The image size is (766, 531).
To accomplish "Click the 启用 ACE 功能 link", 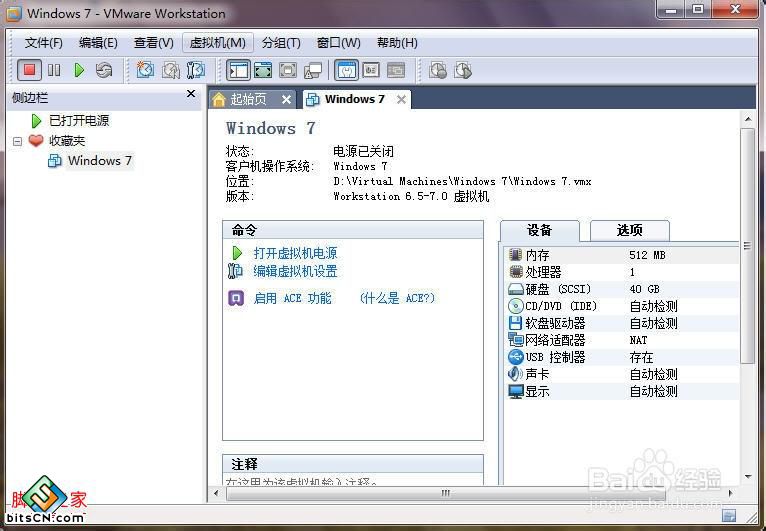I will point(292,298).
